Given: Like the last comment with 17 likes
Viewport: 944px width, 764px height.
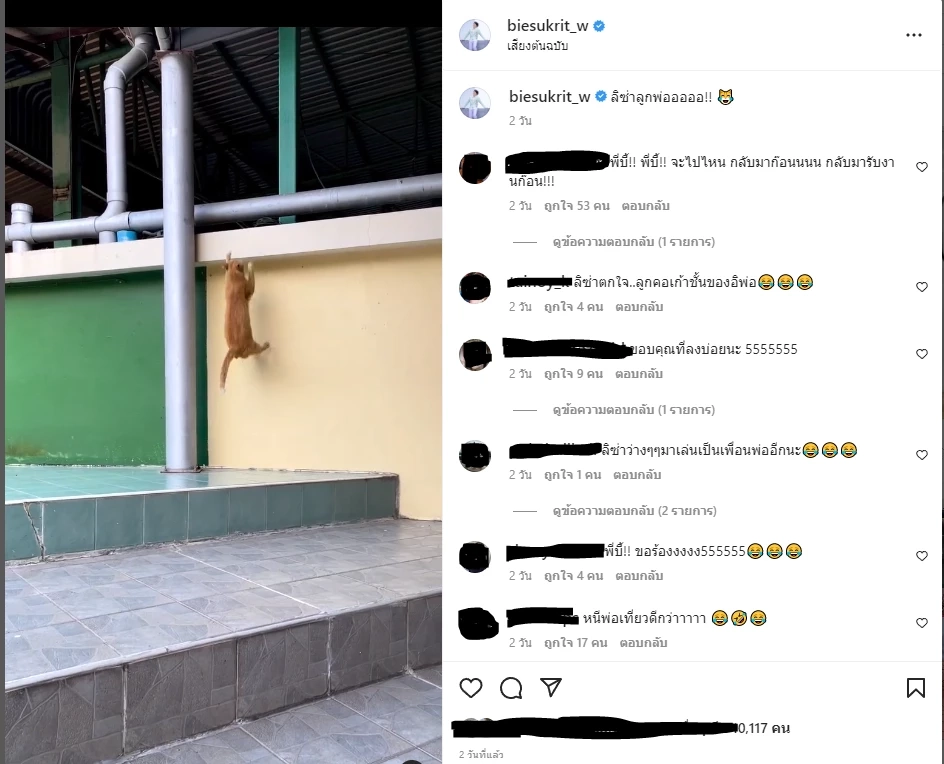Looking at the screenshot, I should click(x=922, y=623).
